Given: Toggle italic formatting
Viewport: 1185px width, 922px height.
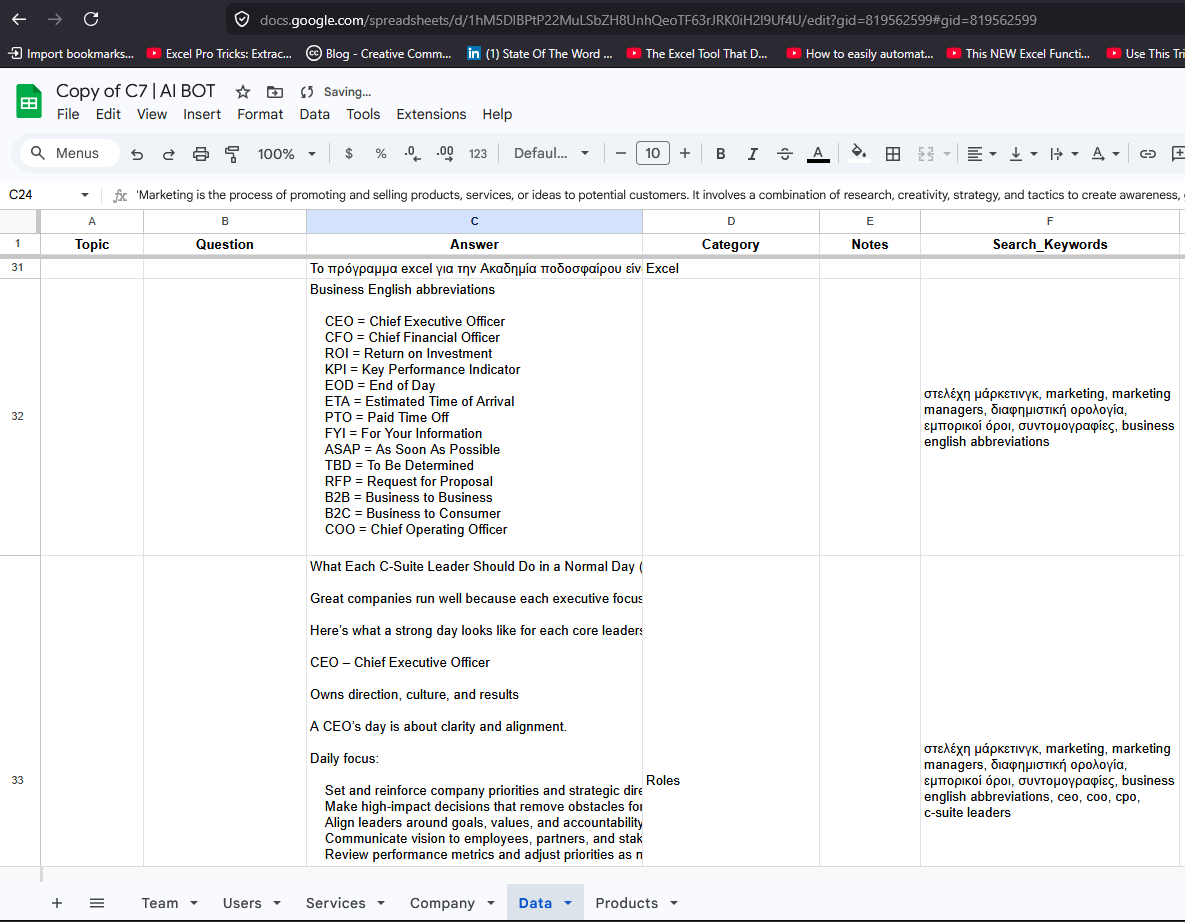Looking at the screenshot, I should pos(753,153).
